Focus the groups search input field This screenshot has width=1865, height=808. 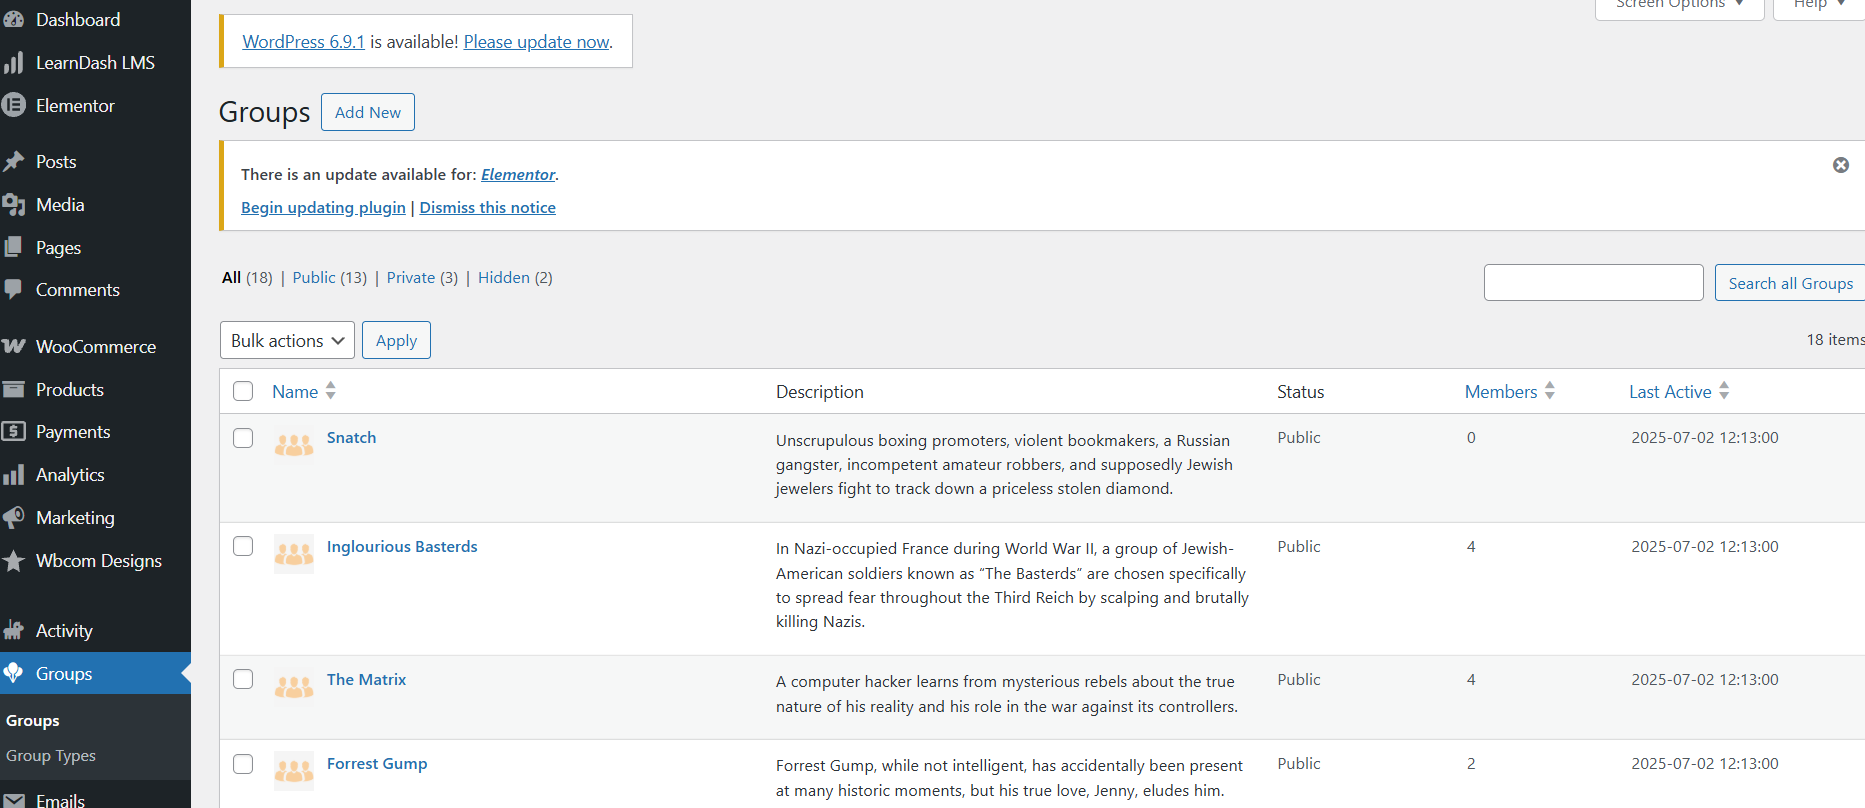[1594, 282]
